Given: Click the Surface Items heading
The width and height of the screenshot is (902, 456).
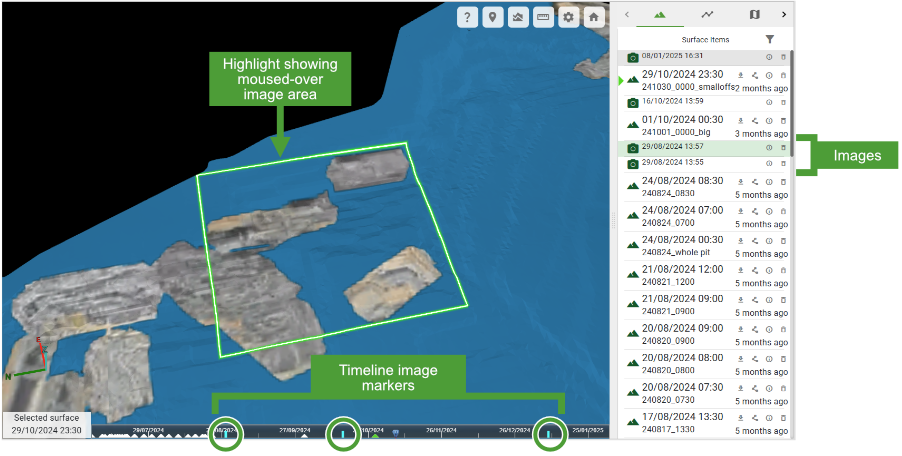Looking at the screenshot, I should coord(705,40).
